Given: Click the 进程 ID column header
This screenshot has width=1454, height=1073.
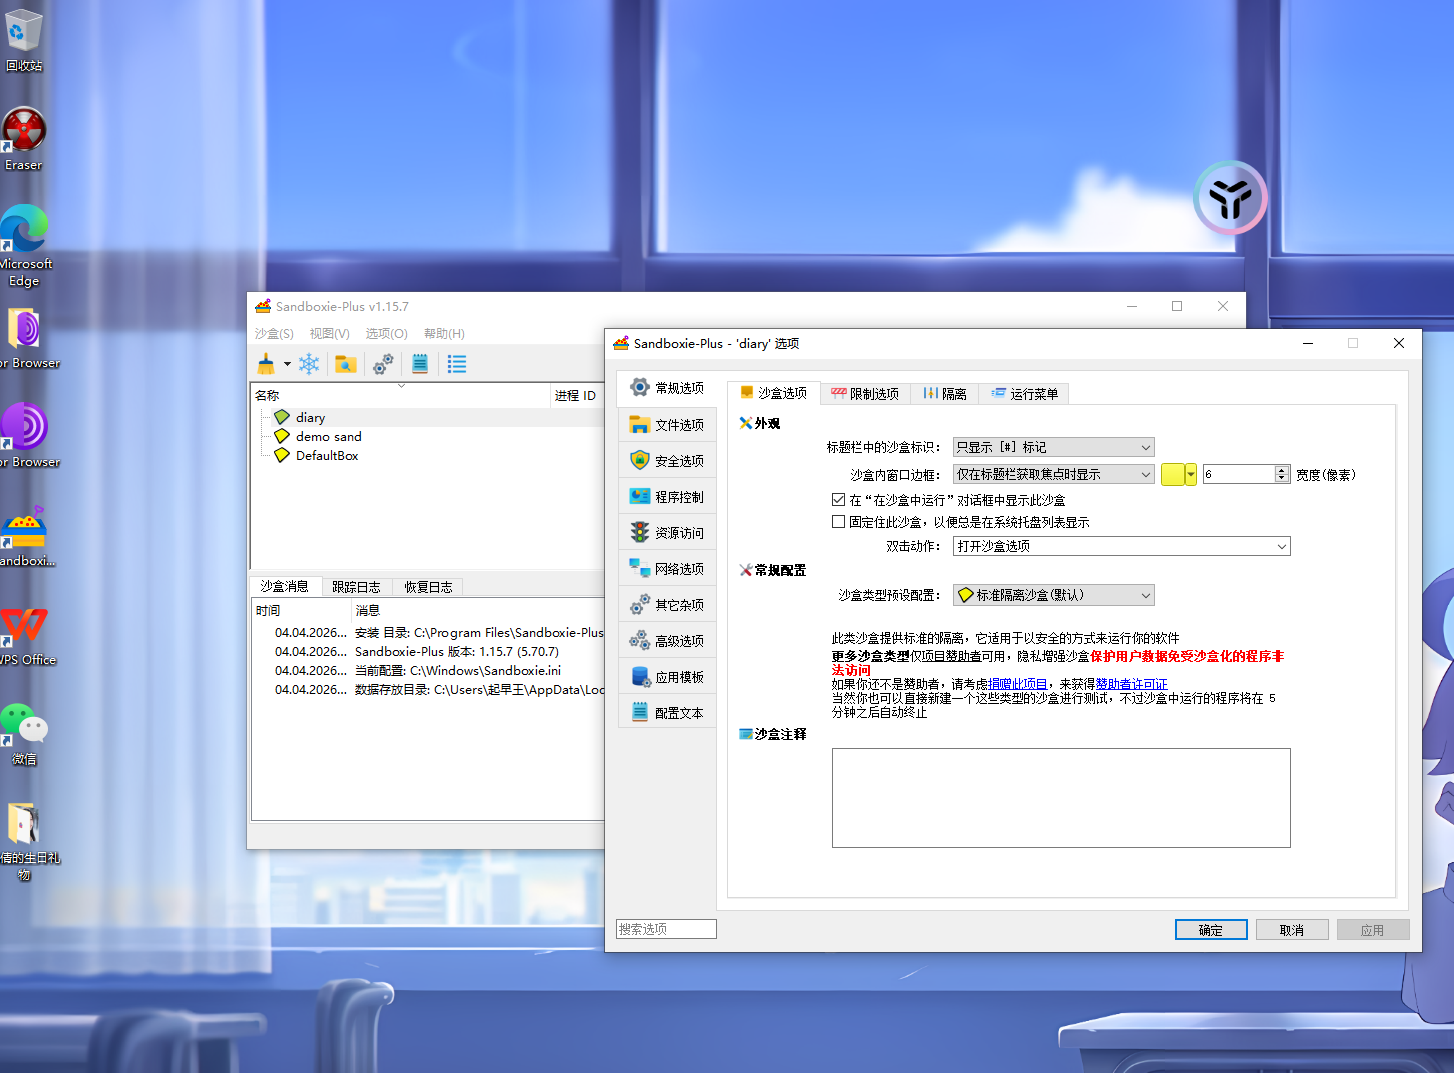Looking at the screenshot, I should [576, 396].
